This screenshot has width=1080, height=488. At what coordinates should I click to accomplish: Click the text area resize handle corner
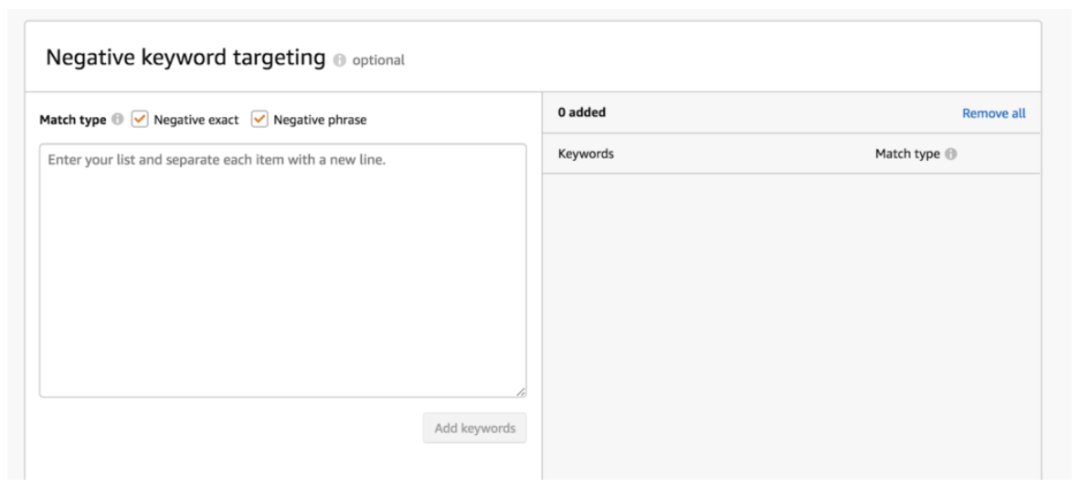click(520, 392)
